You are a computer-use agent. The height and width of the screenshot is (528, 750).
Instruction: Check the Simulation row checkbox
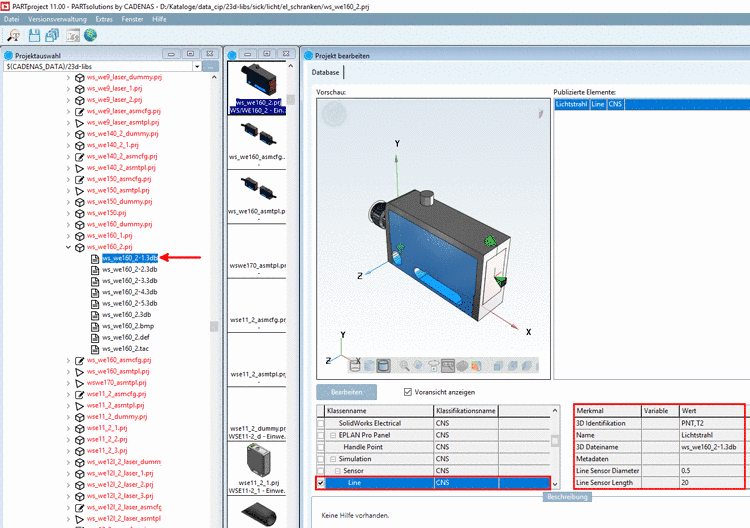tap(321, 459)
